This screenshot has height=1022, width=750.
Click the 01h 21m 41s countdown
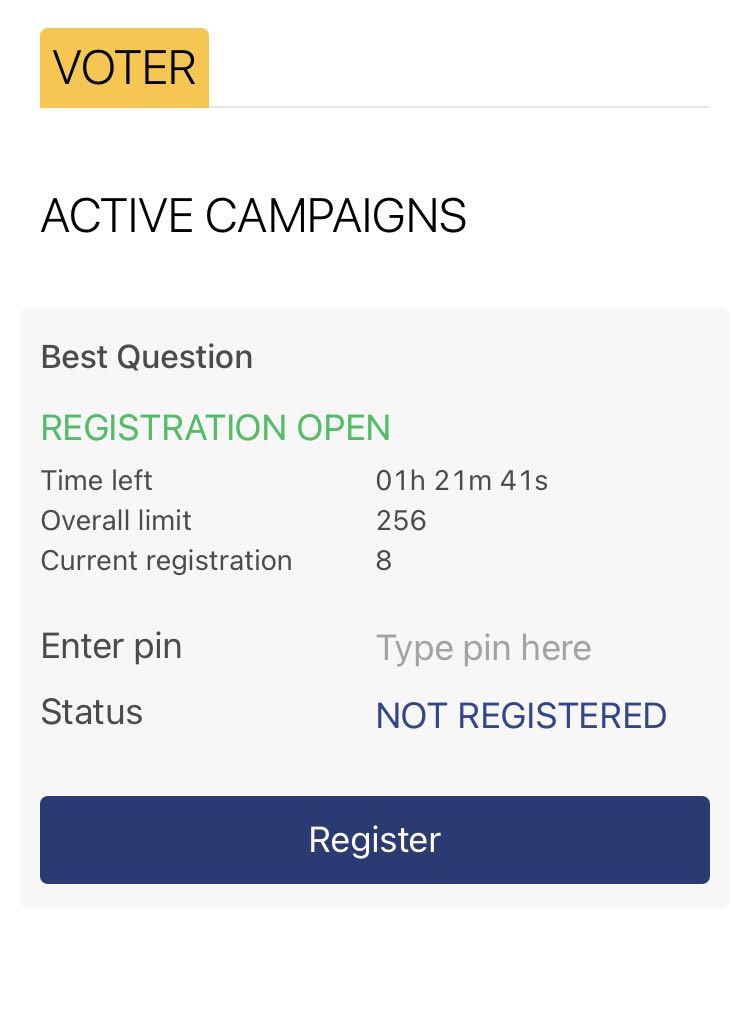tap(461, 481)
